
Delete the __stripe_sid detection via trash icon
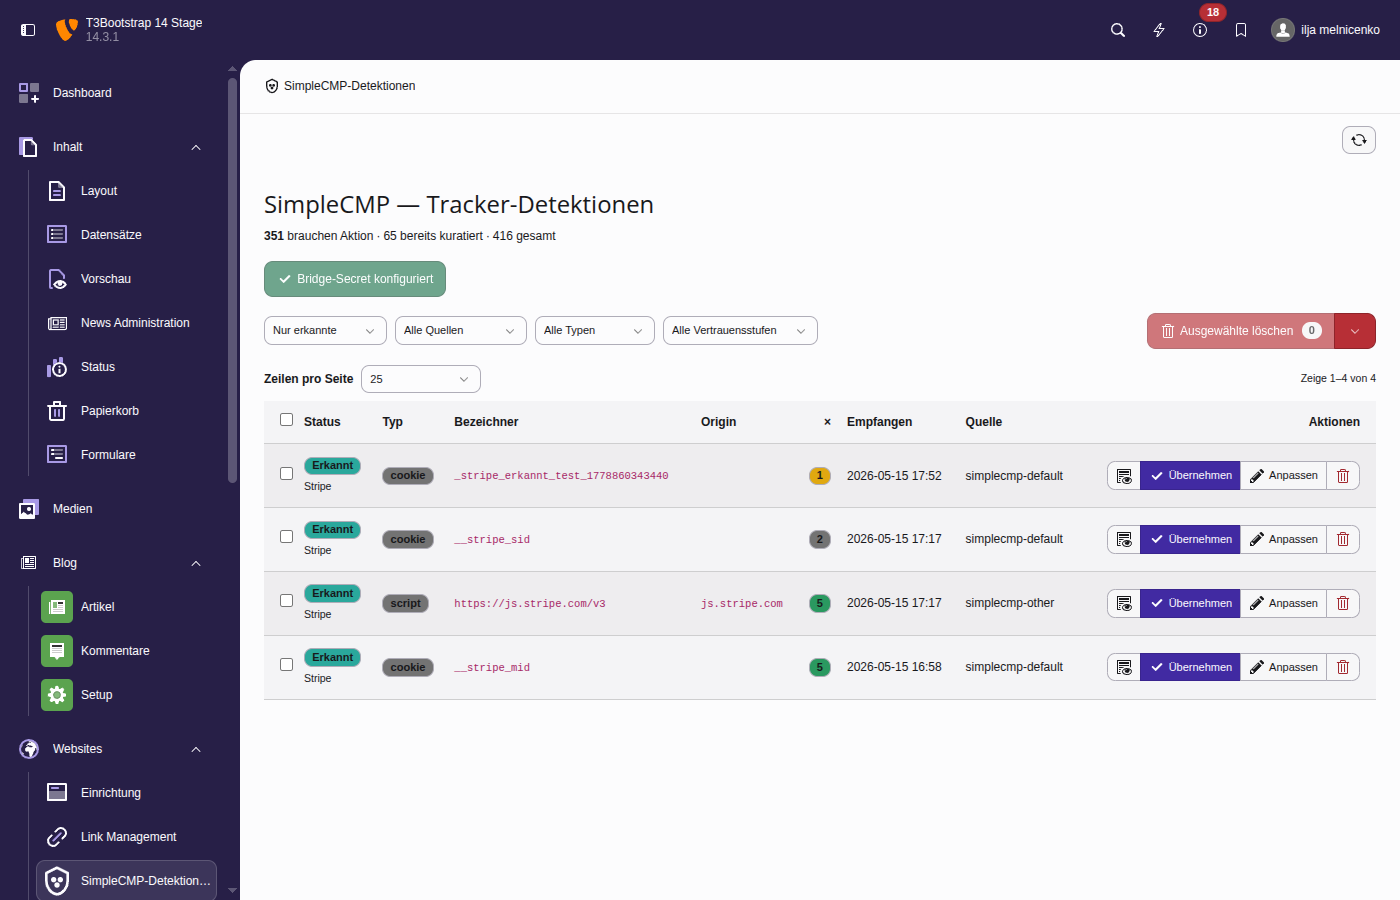(1343, 540)
